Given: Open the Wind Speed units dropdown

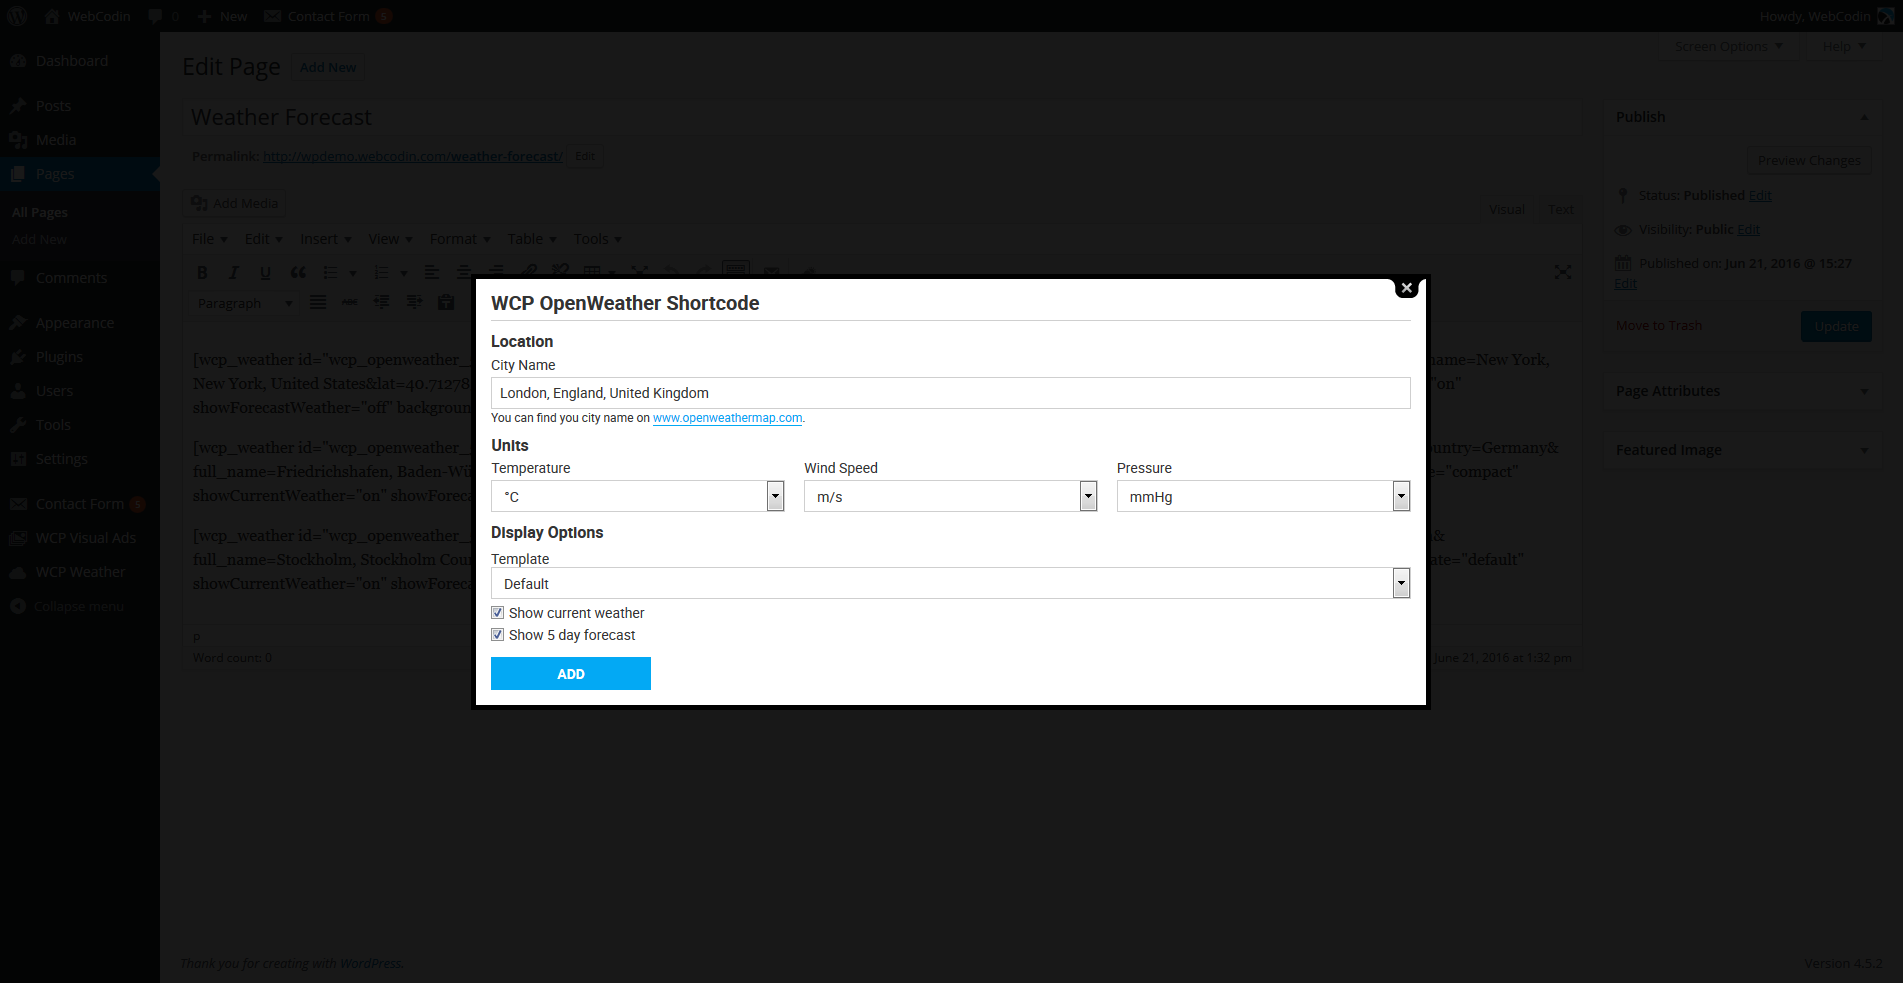Looking at the screenshot, I should pyautogui.click(x=1088, y=496).
